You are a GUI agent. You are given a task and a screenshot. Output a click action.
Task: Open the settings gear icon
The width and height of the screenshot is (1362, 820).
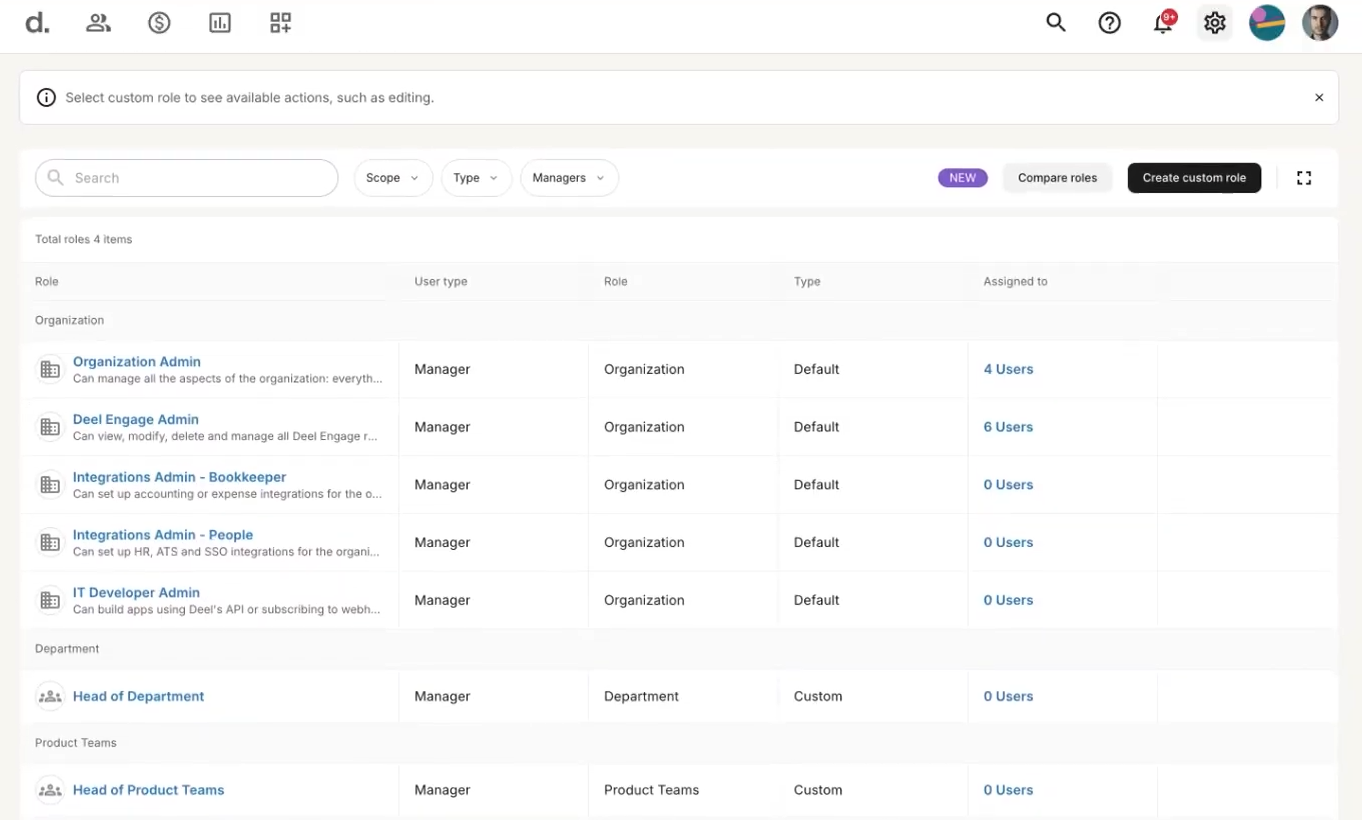1215,23
